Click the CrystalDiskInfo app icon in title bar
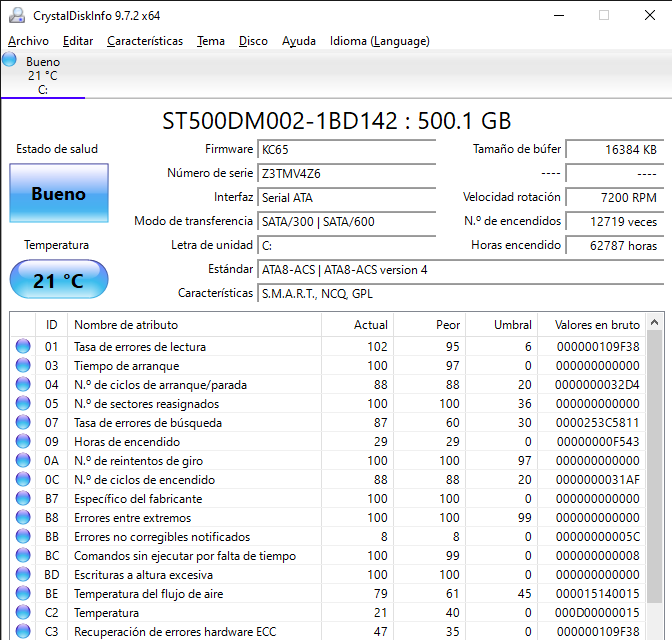This screenshot has height=640, width=672. click(16, 15)
